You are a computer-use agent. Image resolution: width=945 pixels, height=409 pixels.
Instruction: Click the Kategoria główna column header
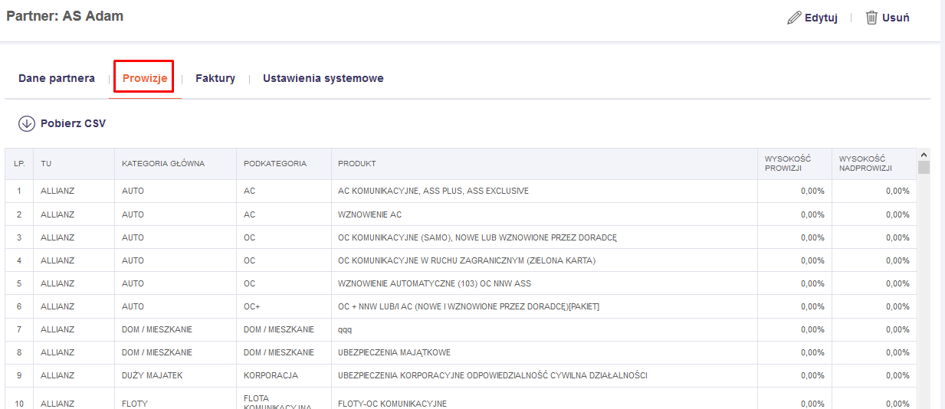163,164
